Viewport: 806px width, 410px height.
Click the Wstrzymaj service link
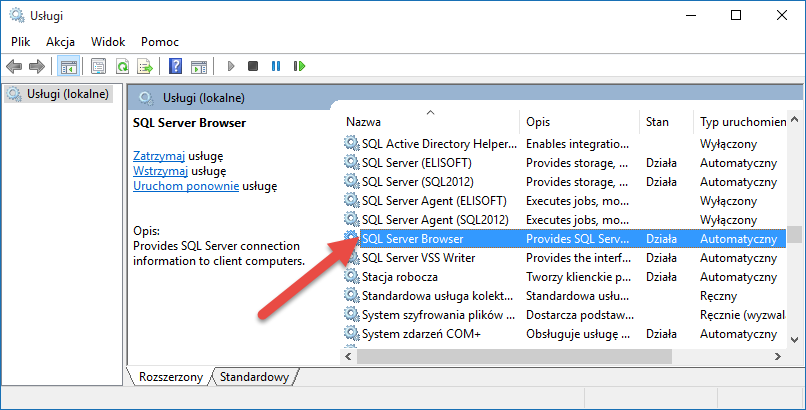(x=160, y=171)
